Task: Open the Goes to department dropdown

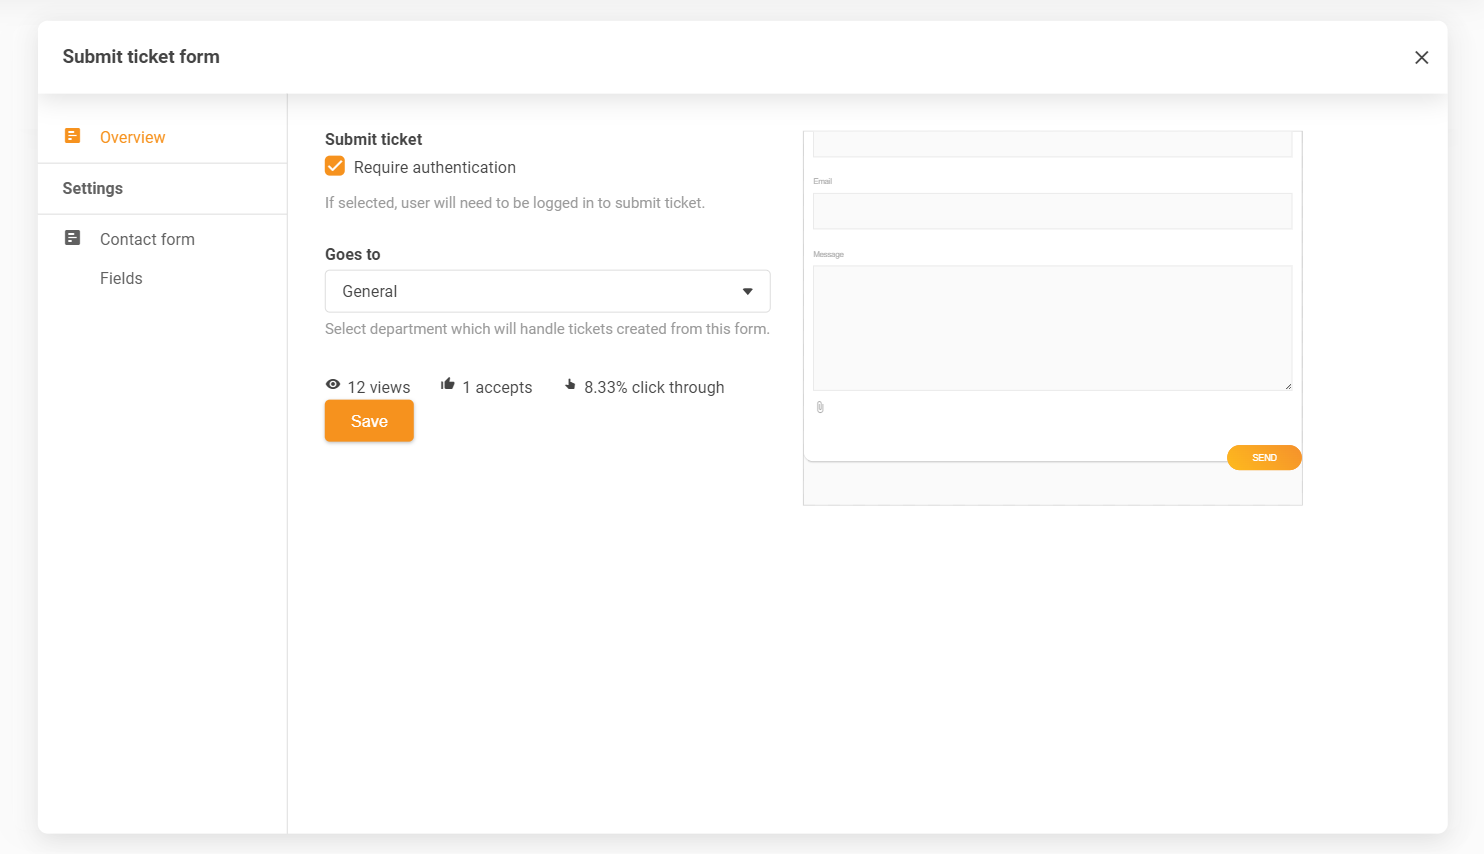Action: 546,292
